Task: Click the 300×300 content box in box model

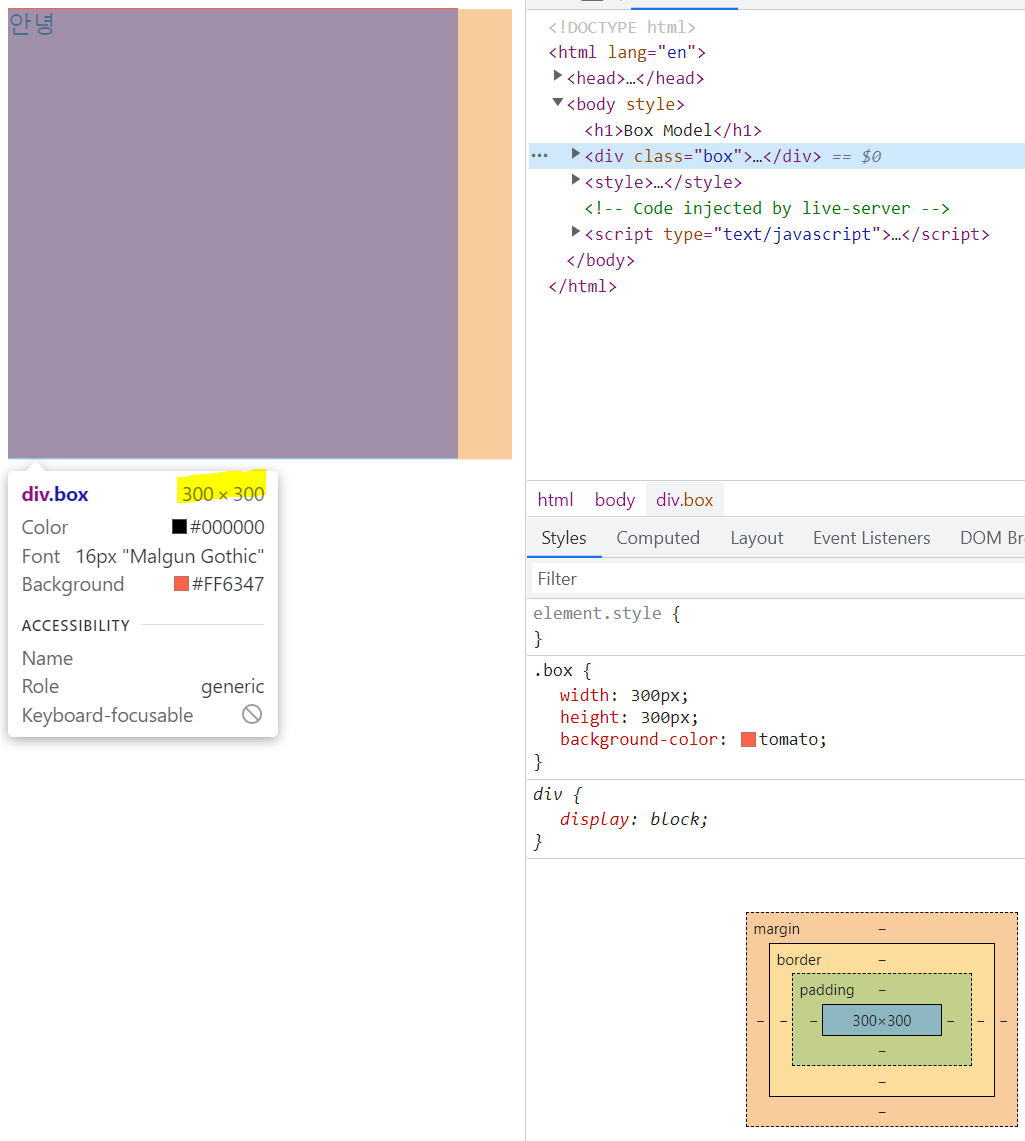Action: pyautogui.click(x=882, y=1020)
